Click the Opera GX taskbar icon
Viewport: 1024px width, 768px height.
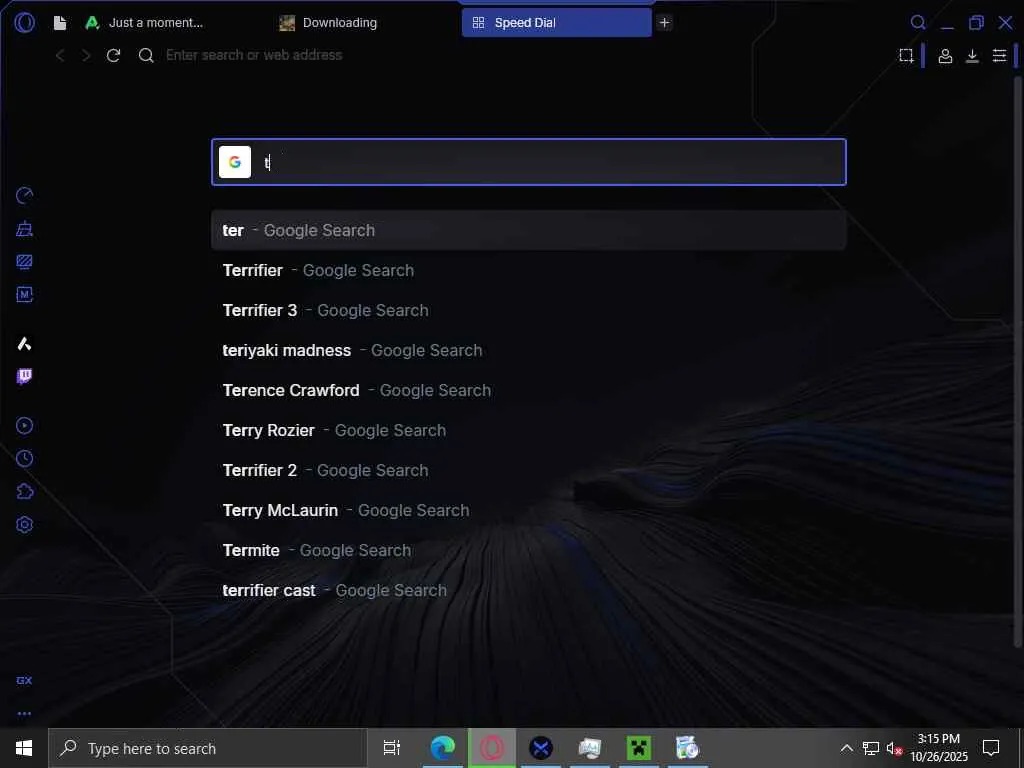[492, 748]
